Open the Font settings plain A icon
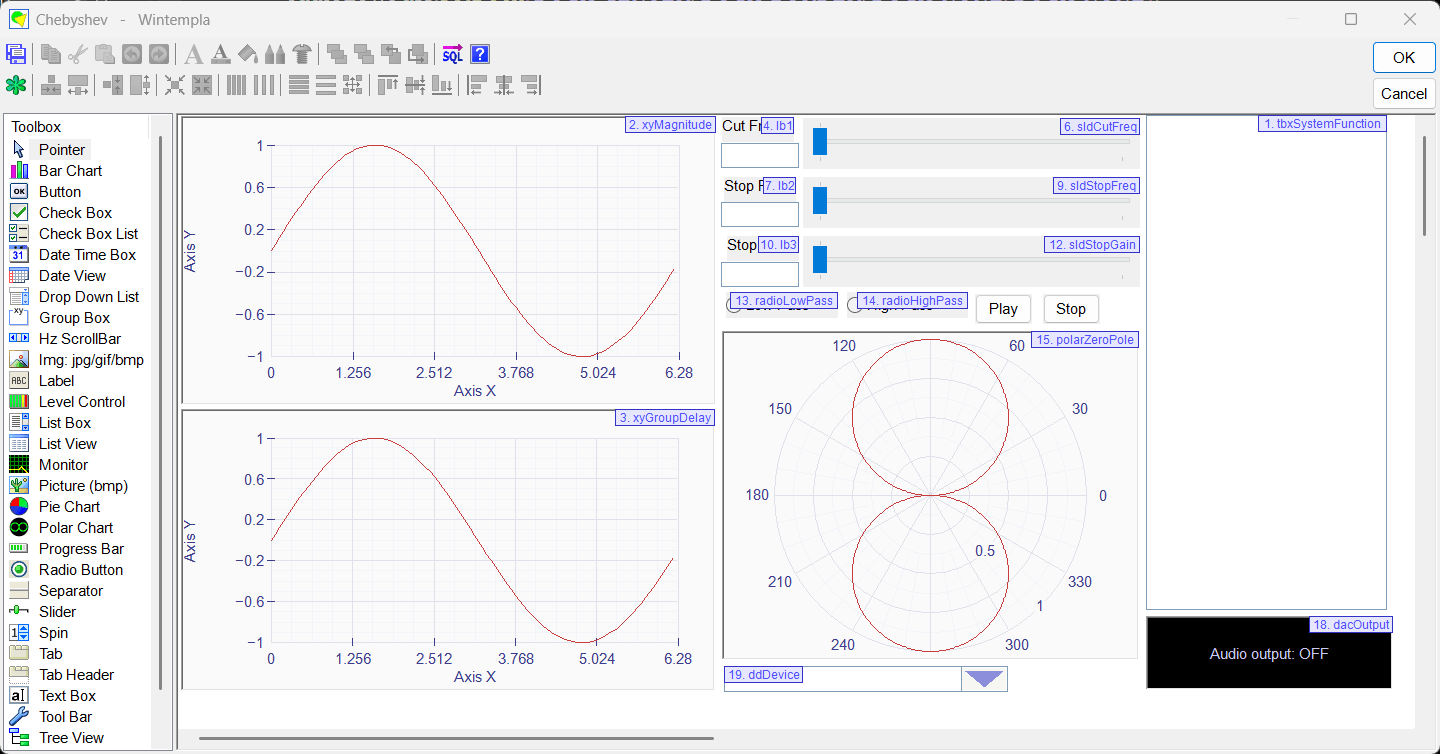Image resolution: width=1440 pixels, height=754 pixels. pos(193,54)
